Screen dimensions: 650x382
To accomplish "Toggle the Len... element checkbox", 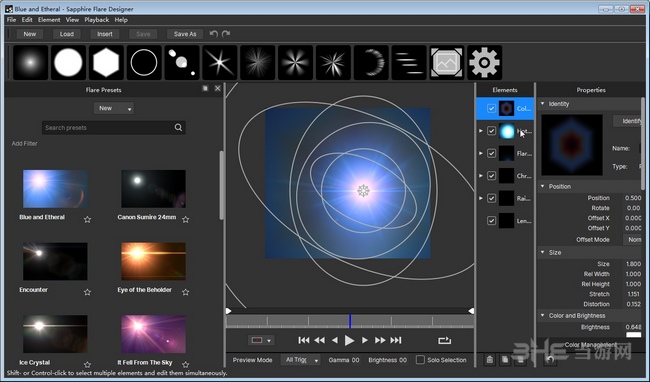I will click(x=491, y=220).
